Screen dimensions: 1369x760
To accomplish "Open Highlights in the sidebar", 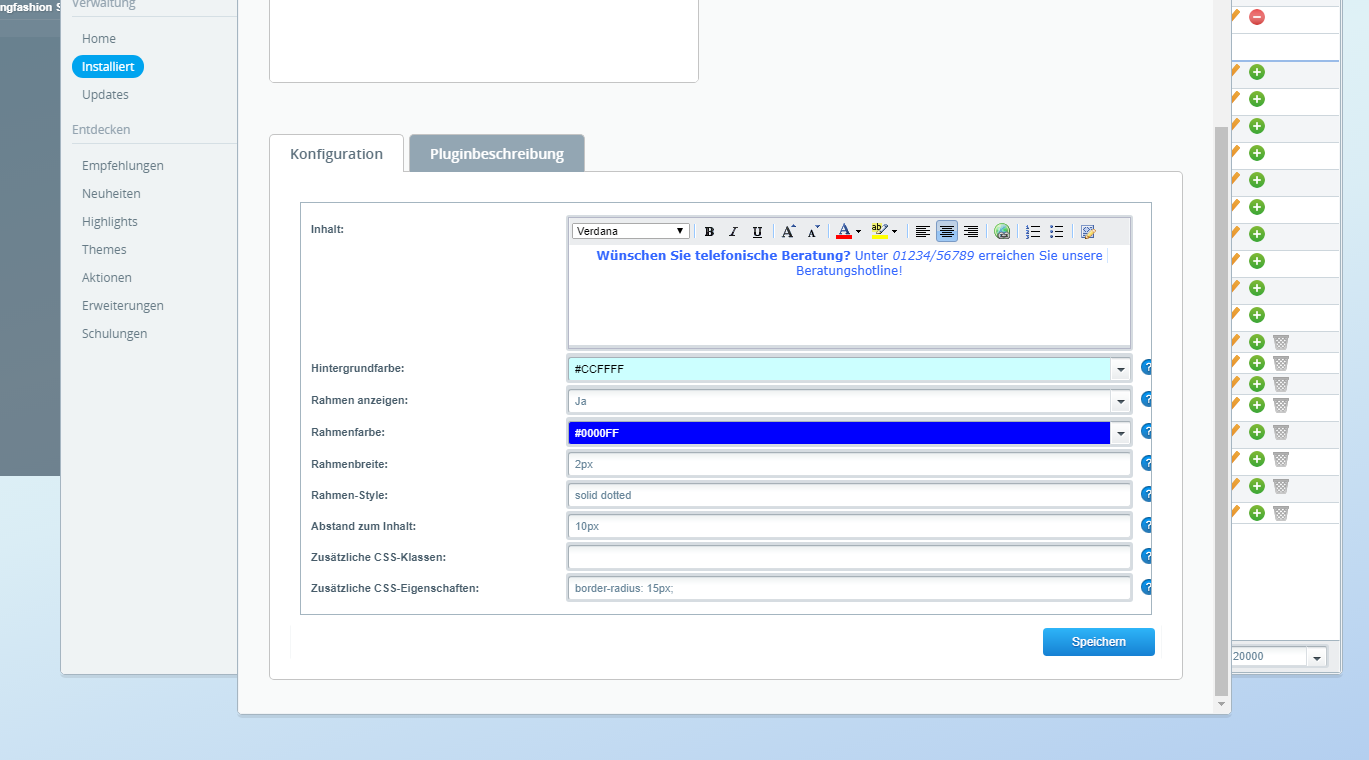I will 110,222.
